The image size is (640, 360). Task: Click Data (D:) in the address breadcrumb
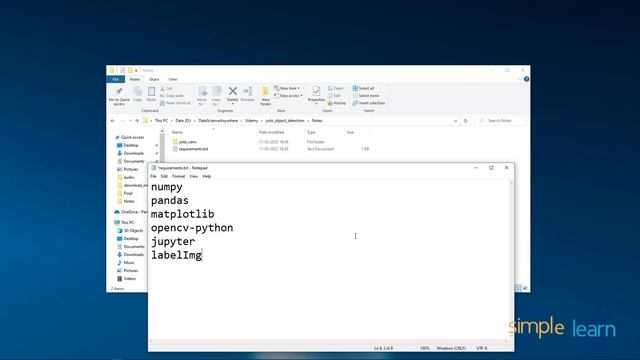pos(183,121)
